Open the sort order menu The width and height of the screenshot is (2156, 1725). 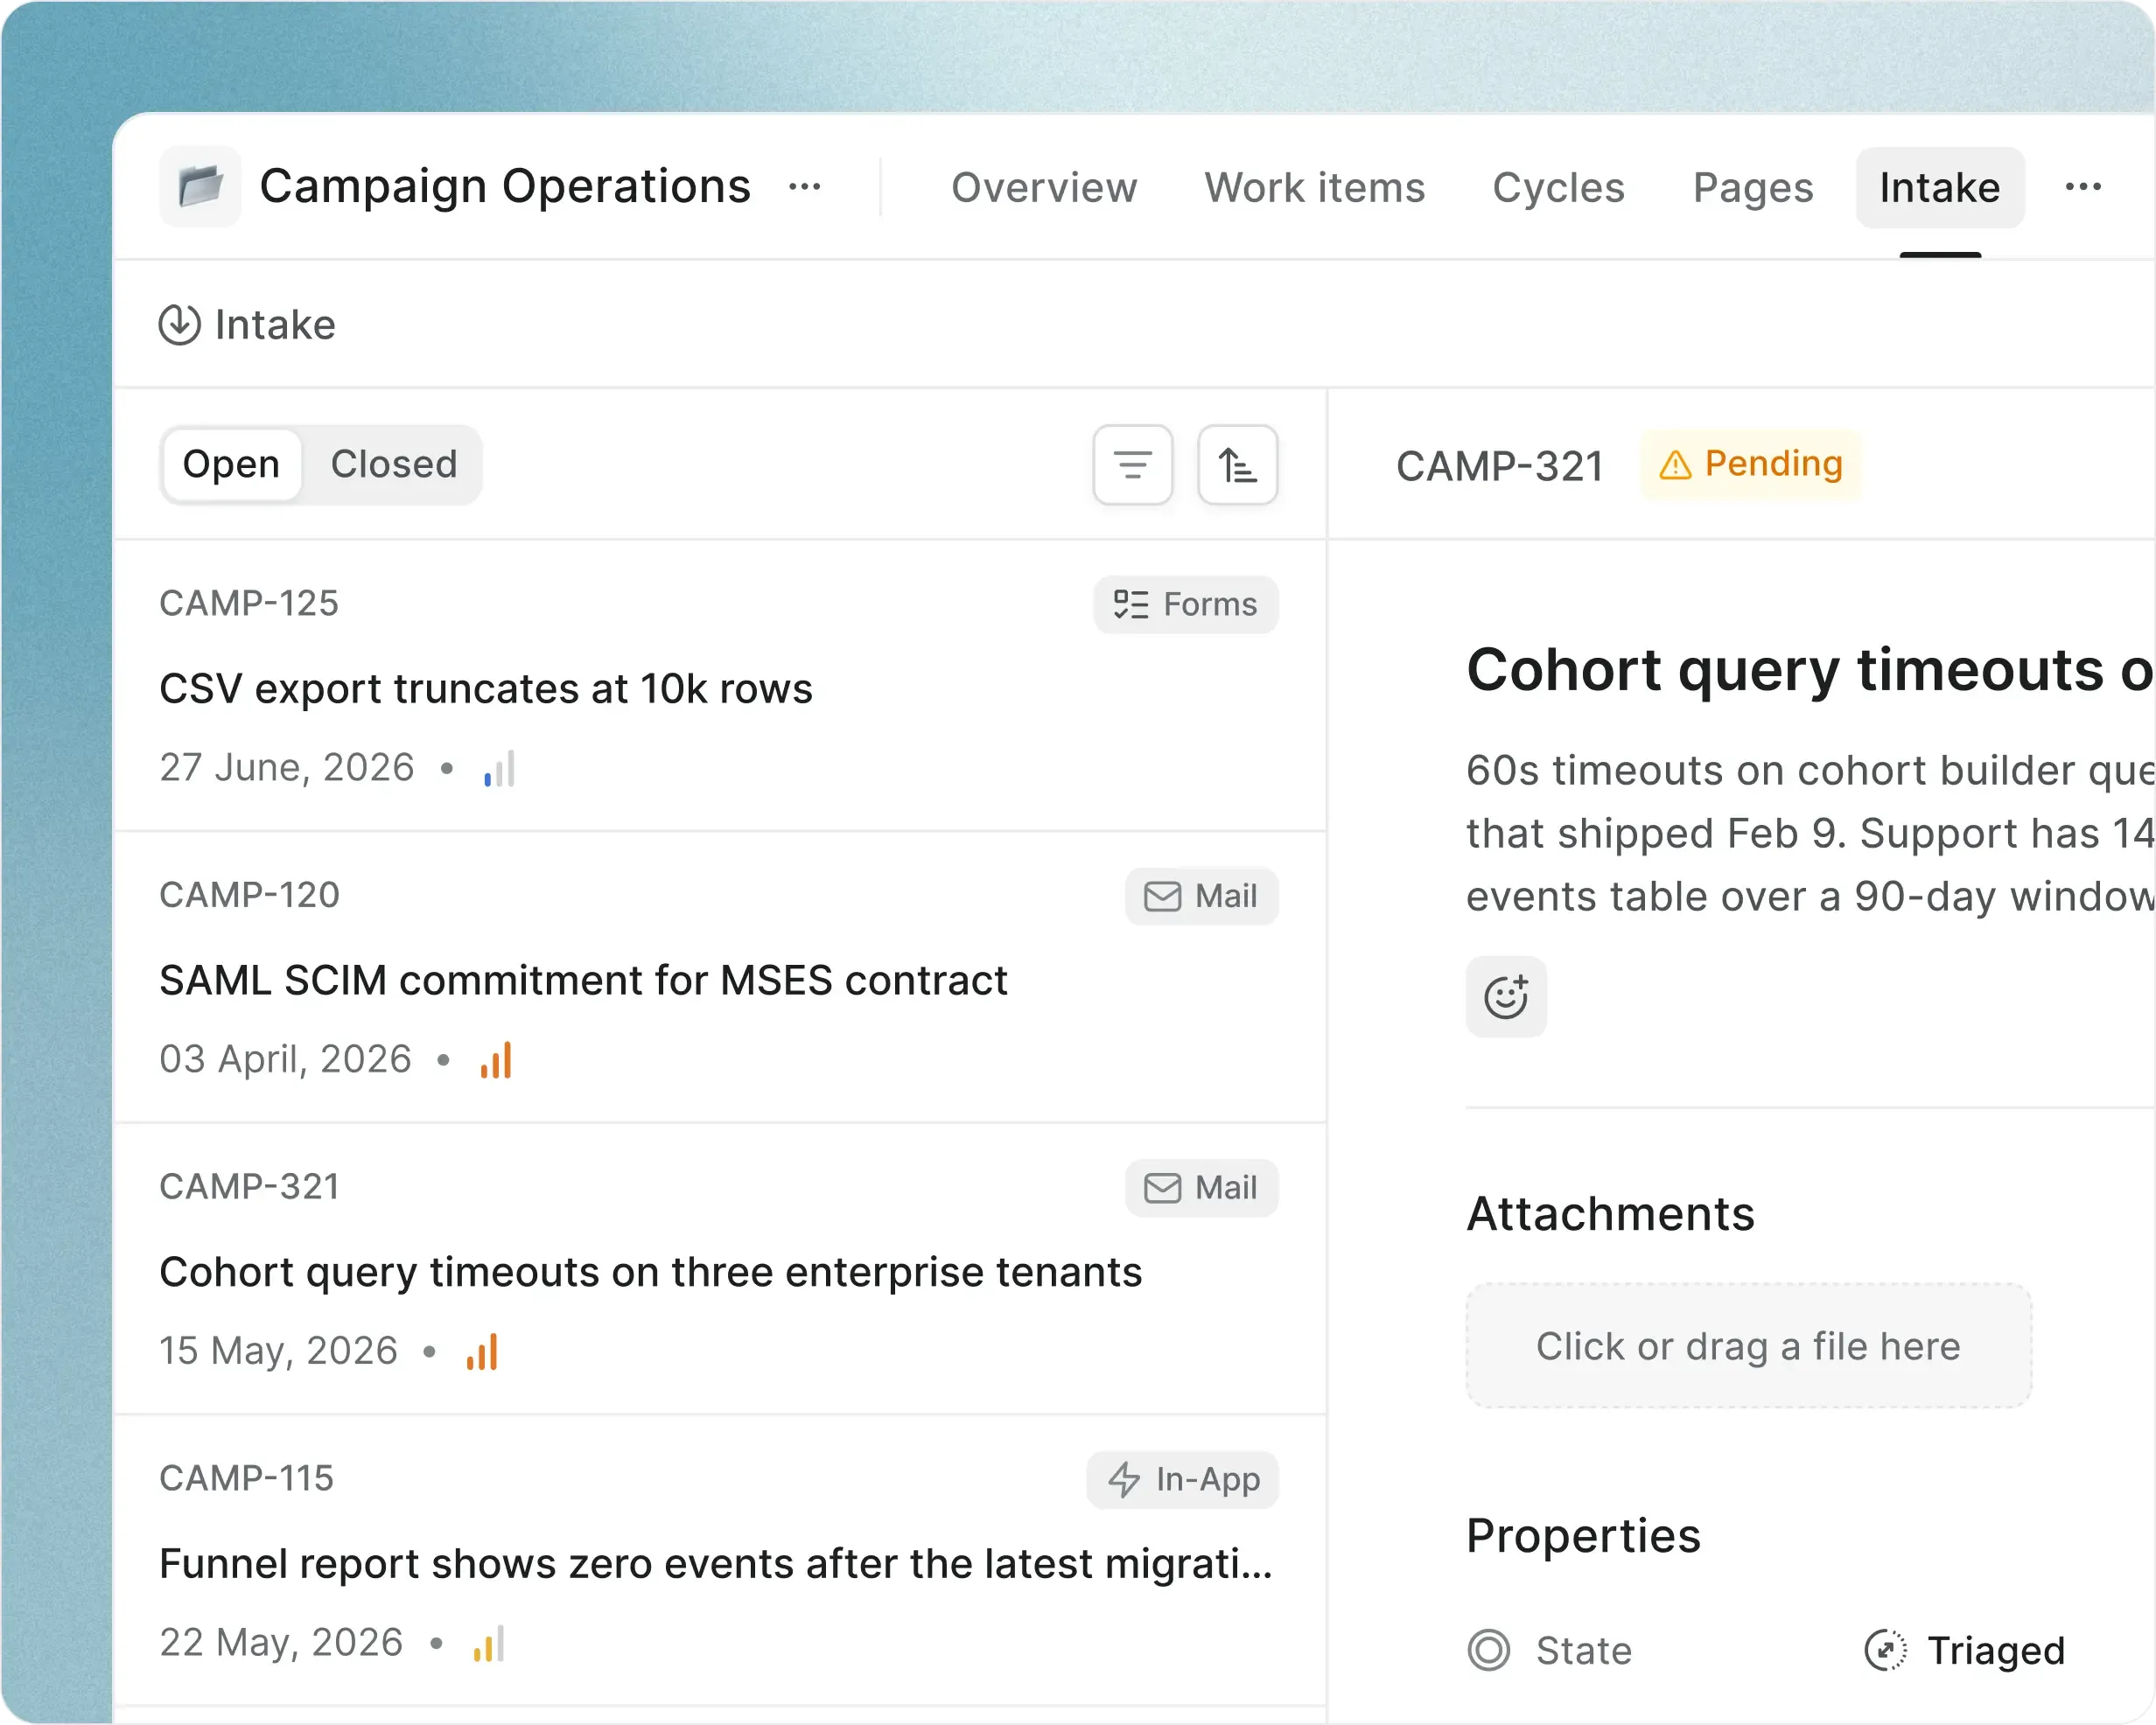1238,465
